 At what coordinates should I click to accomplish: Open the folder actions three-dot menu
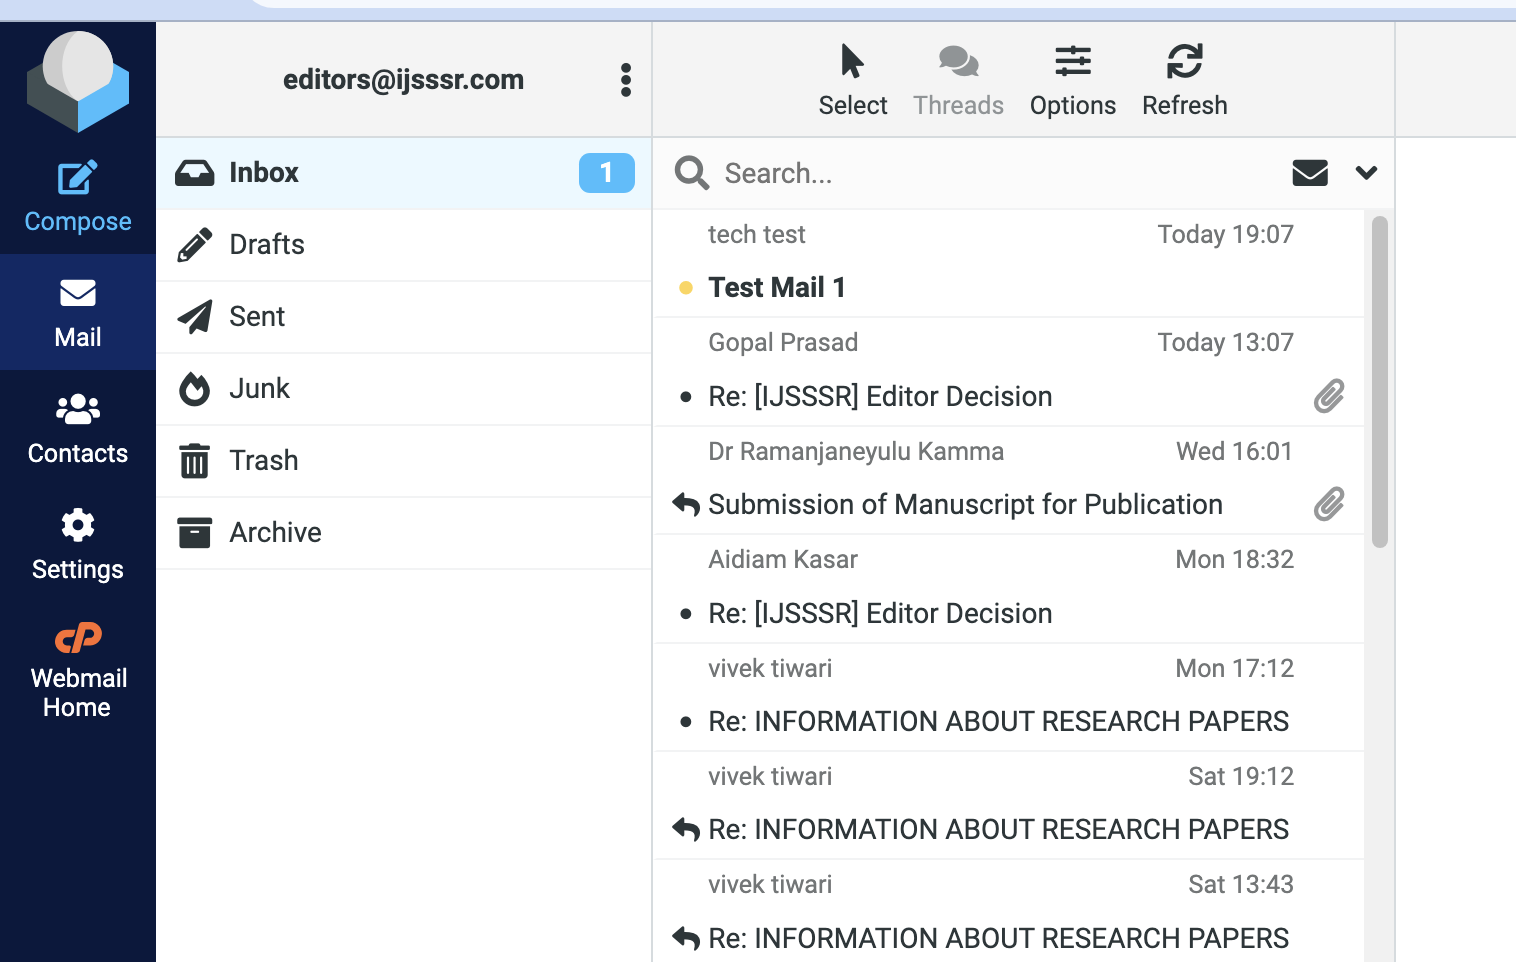[626, 80]
